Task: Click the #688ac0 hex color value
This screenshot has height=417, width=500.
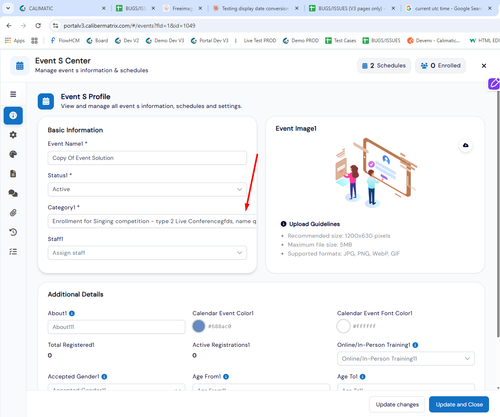Action: tap(220, 326)
